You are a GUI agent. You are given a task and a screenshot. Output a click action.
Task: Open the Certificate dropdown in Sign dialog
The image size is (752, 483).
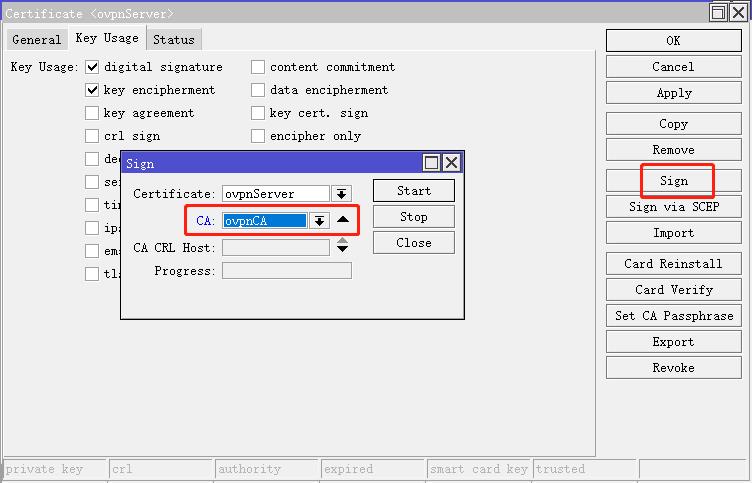[x=342, y=194]
